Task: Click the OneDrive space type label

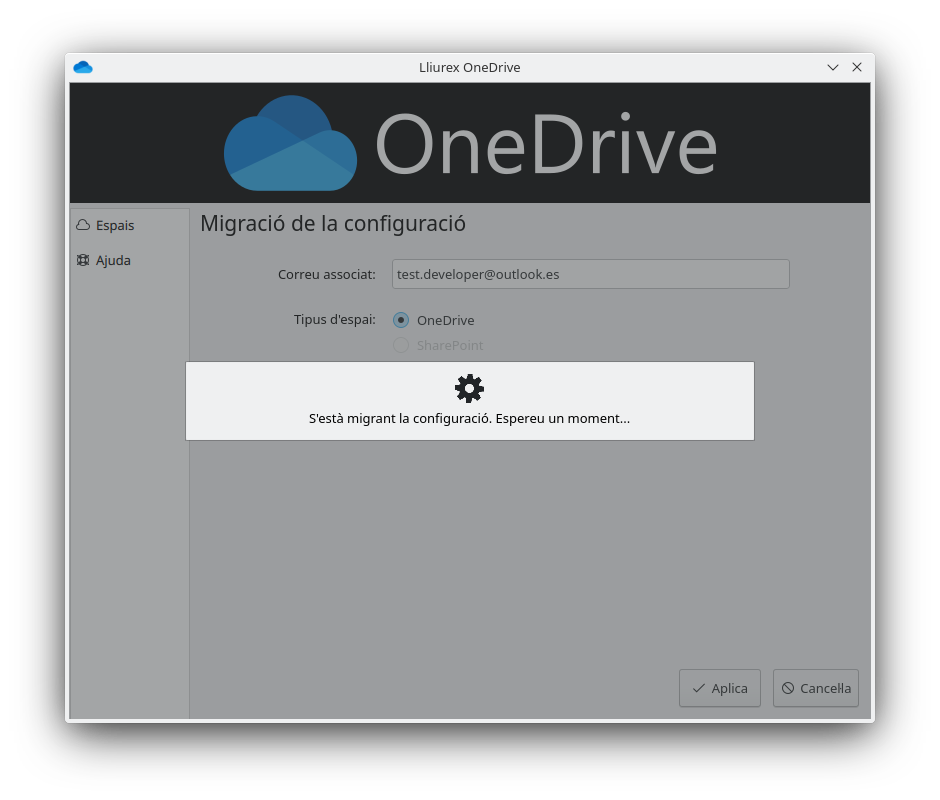Action: (445, 321)
